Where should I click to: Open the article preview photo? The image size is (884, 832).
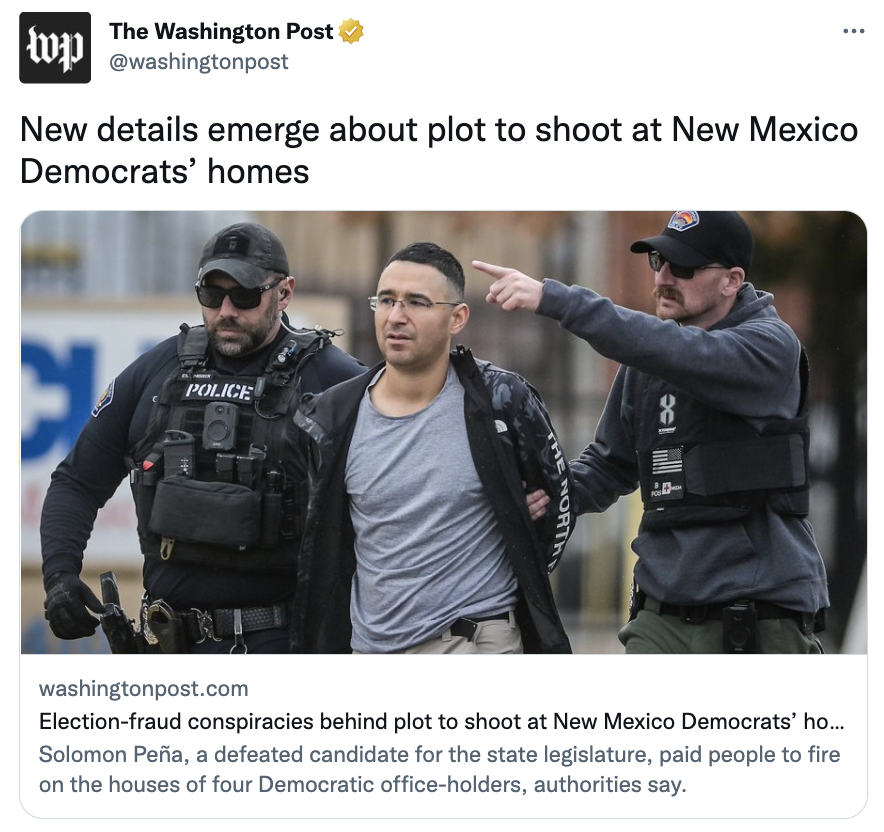[444, 432]
